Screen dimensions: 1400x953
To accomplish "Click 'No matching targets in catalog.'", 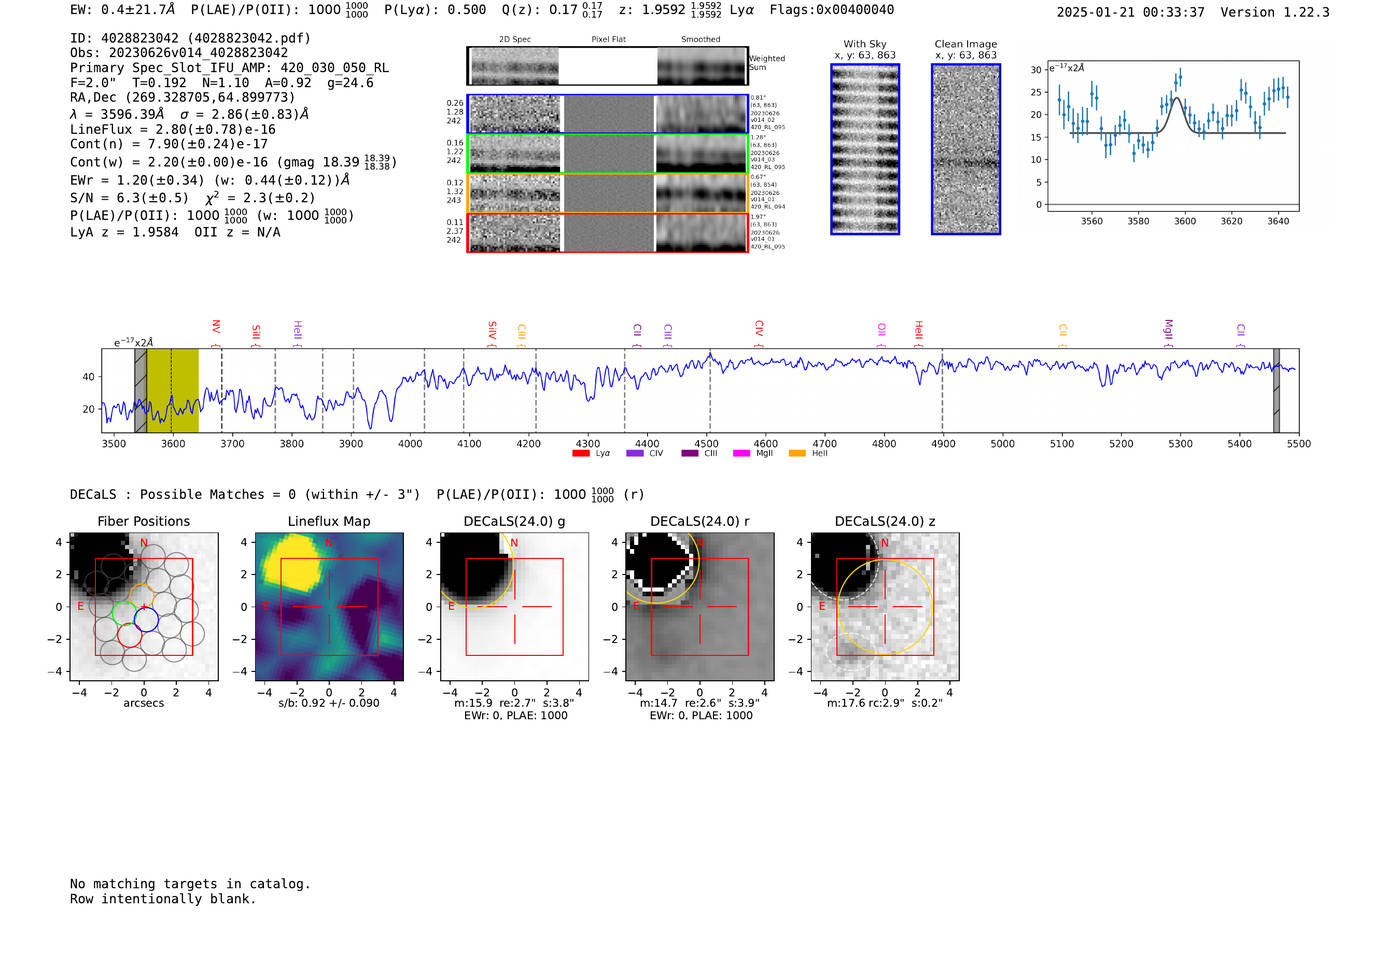I will tap(190, 884).
